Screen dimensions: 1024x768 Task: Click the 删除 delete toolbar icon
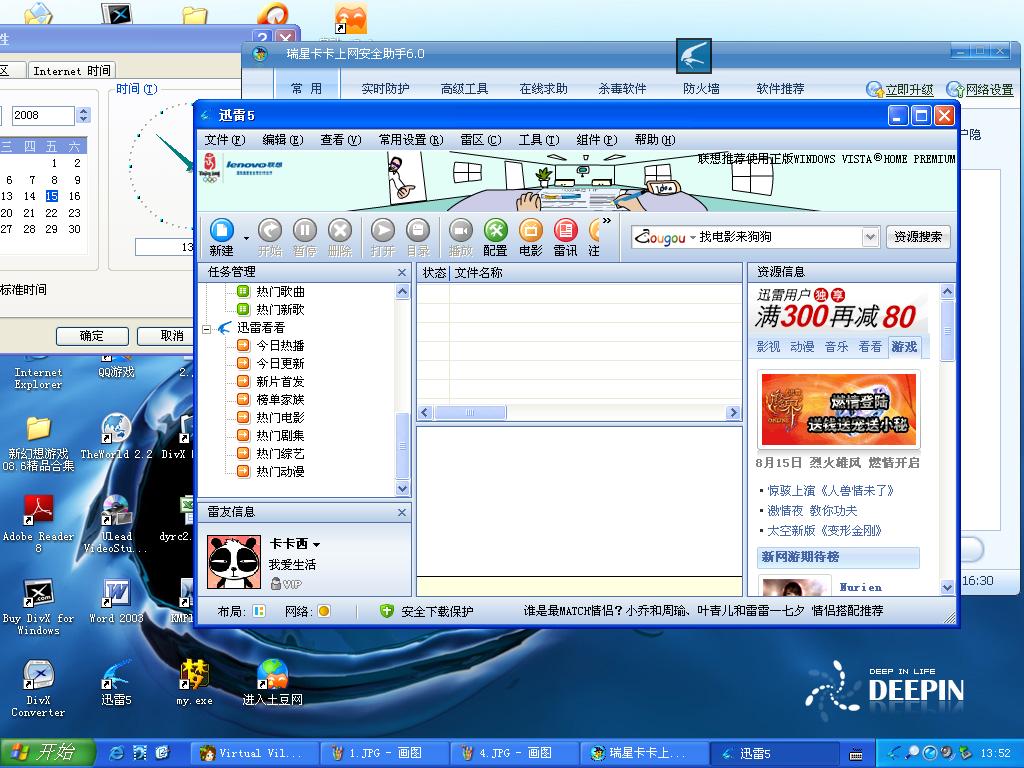340,238
